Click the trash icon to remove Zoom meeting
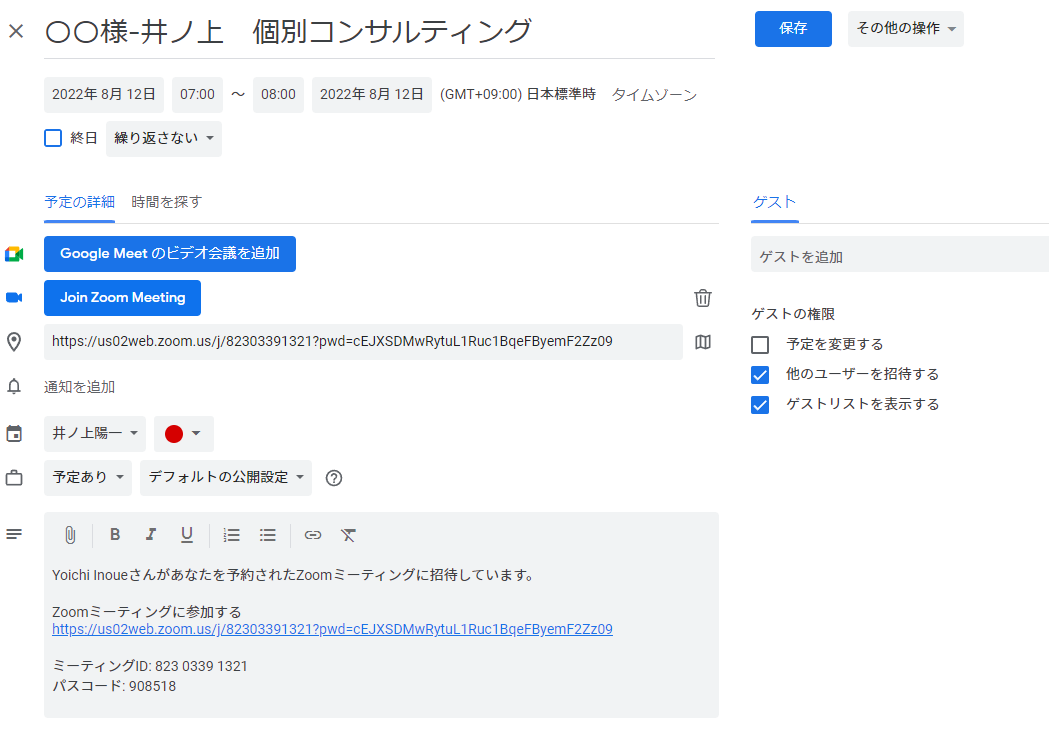The image size is (1049, 751). [x=703, y=298]
